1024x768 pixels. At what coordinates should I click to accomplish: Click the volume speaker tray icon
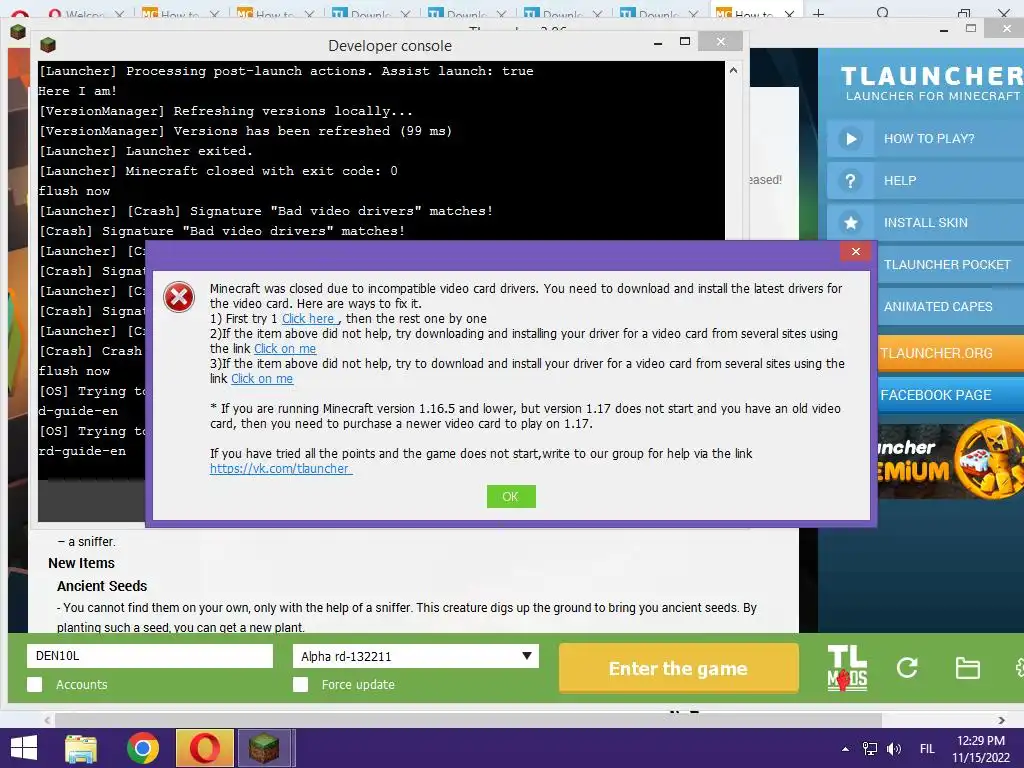click(x=894, y=748)
